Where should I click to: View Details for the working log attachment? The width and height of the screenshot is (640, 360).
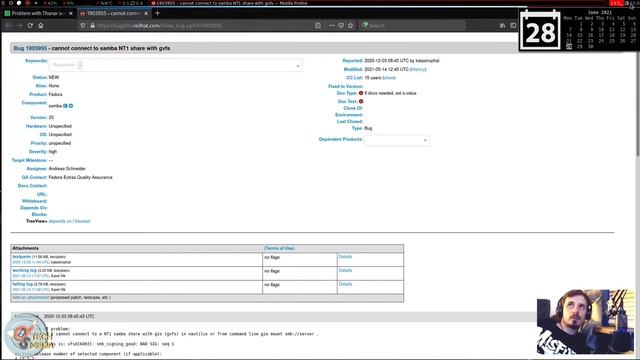(x=345, y=270)
